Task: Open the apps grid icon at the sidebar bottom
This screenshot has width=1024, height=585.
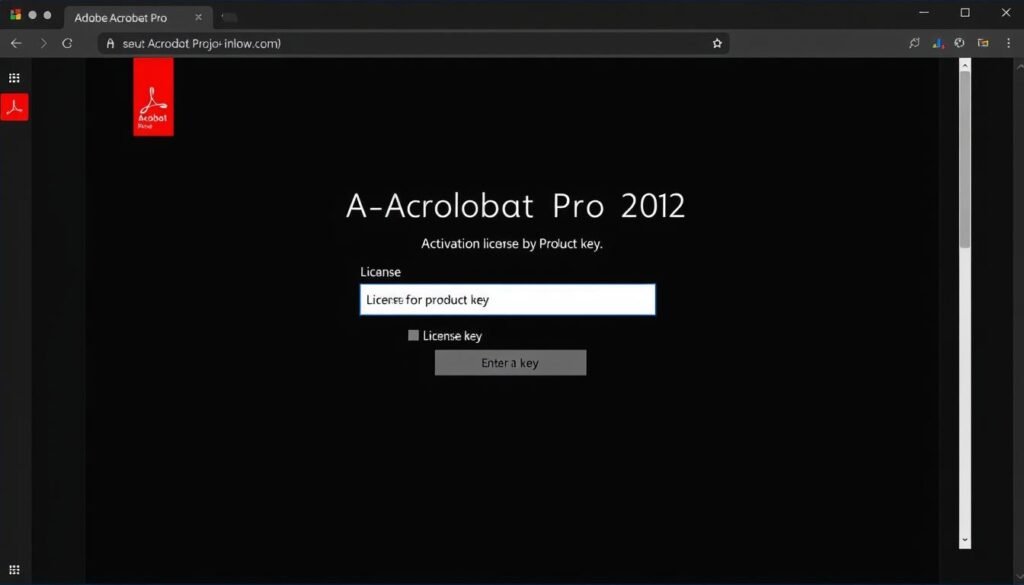Action: pyautogui.click(x=14, y=569)
